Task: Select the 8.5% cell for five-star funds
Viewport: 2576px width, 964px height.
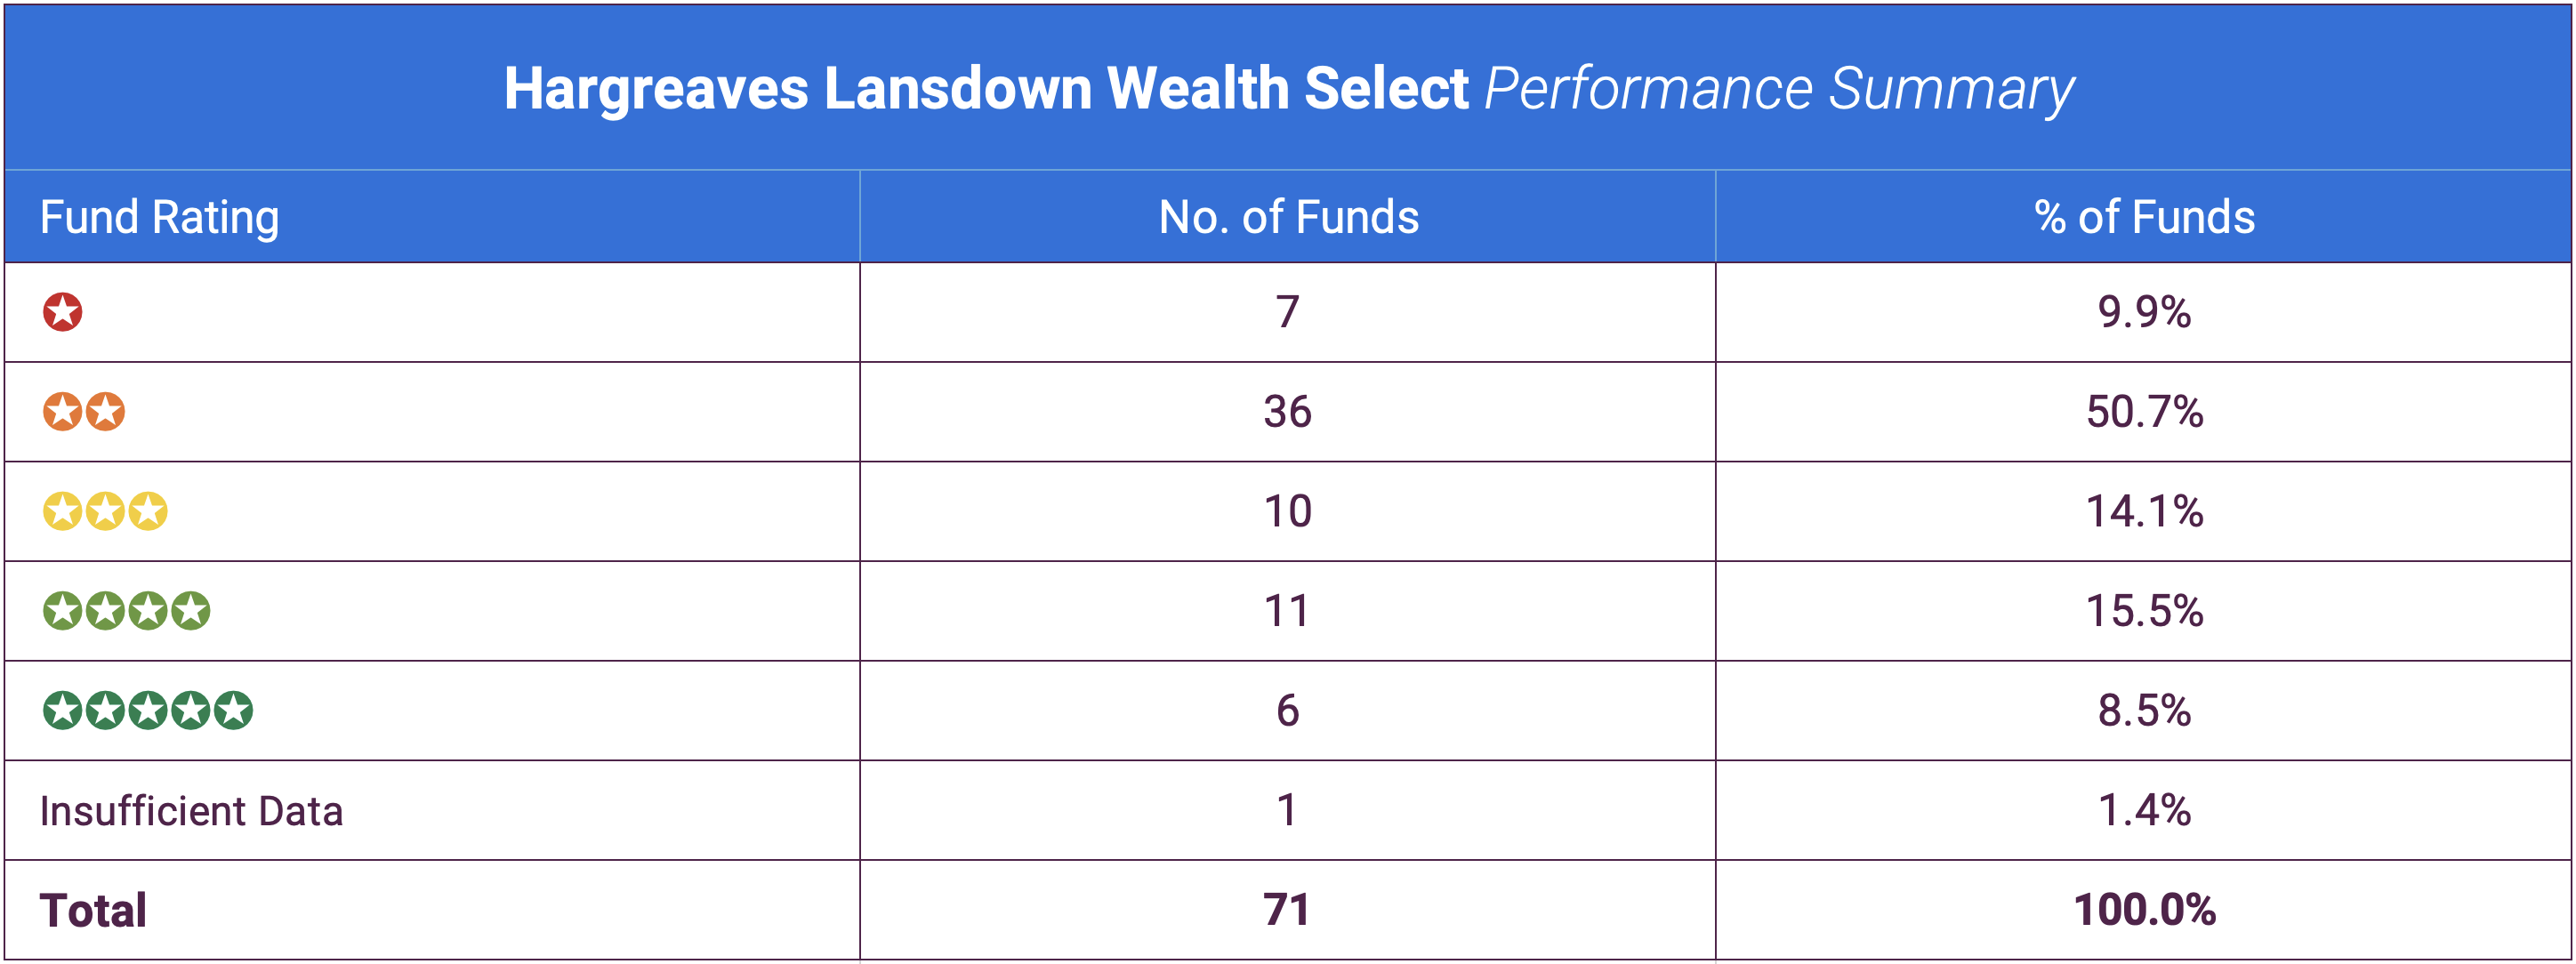Action: pos(2144,711)
